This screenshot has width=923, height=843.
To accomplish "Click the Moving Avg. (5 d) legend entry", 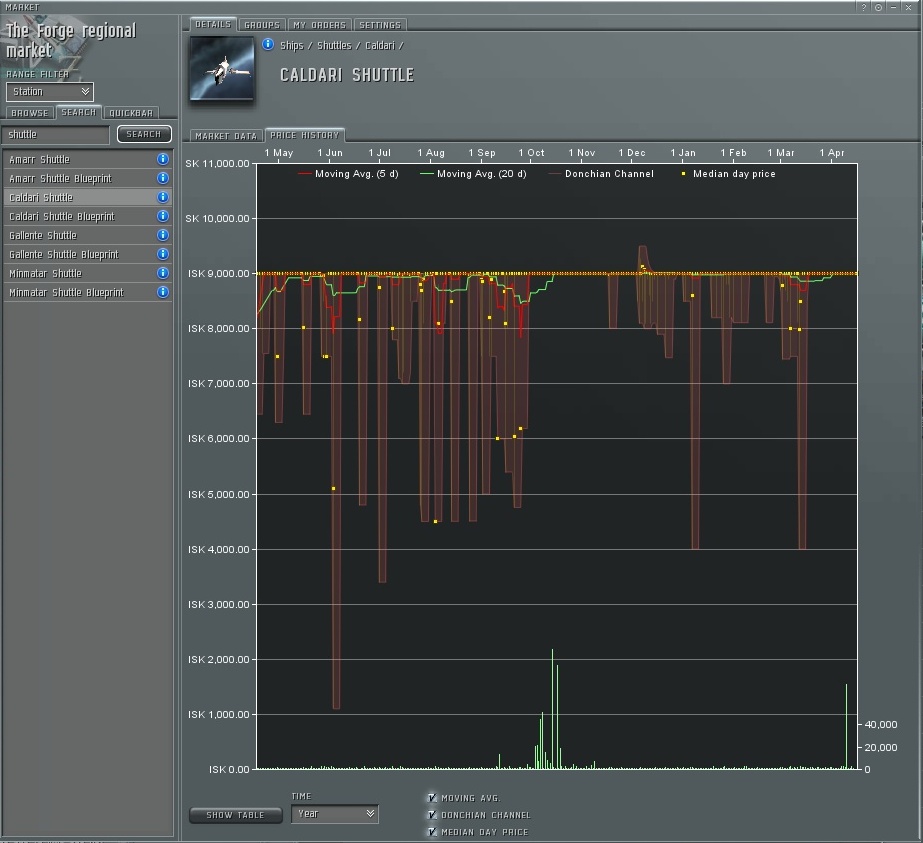I will [x=348, y=174].
